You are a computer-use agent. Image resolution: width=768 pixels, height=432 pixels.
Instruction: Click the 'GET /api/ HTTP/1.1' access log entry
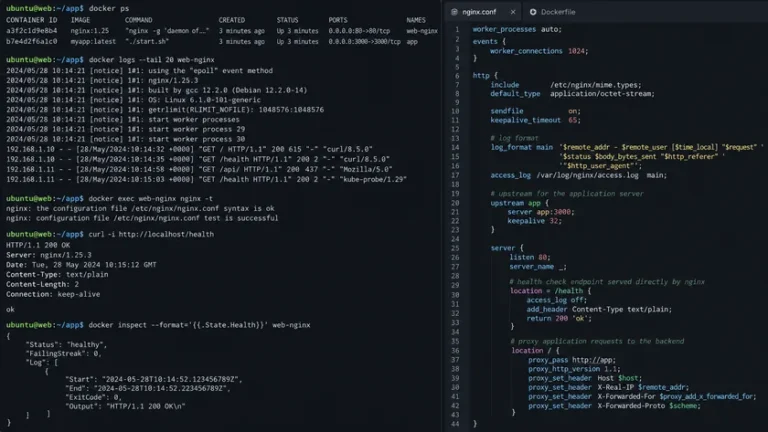199,169
